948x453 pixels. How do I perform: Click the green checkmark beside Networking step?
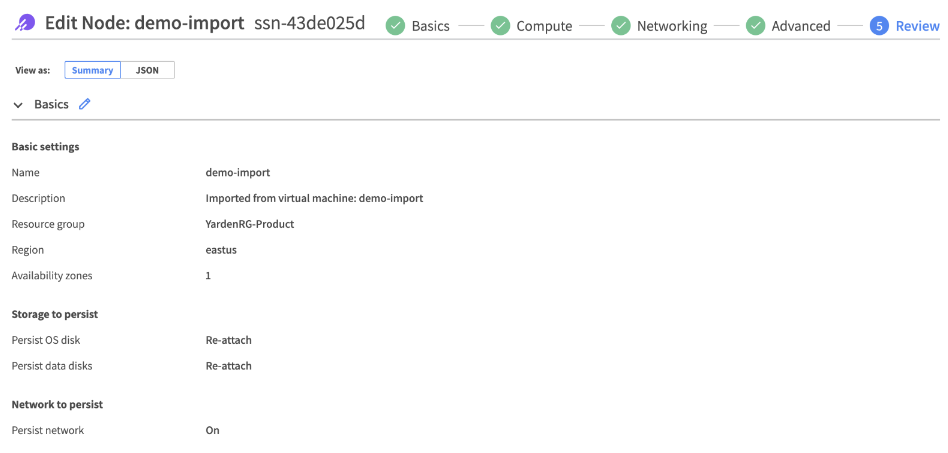pos(621,25)
